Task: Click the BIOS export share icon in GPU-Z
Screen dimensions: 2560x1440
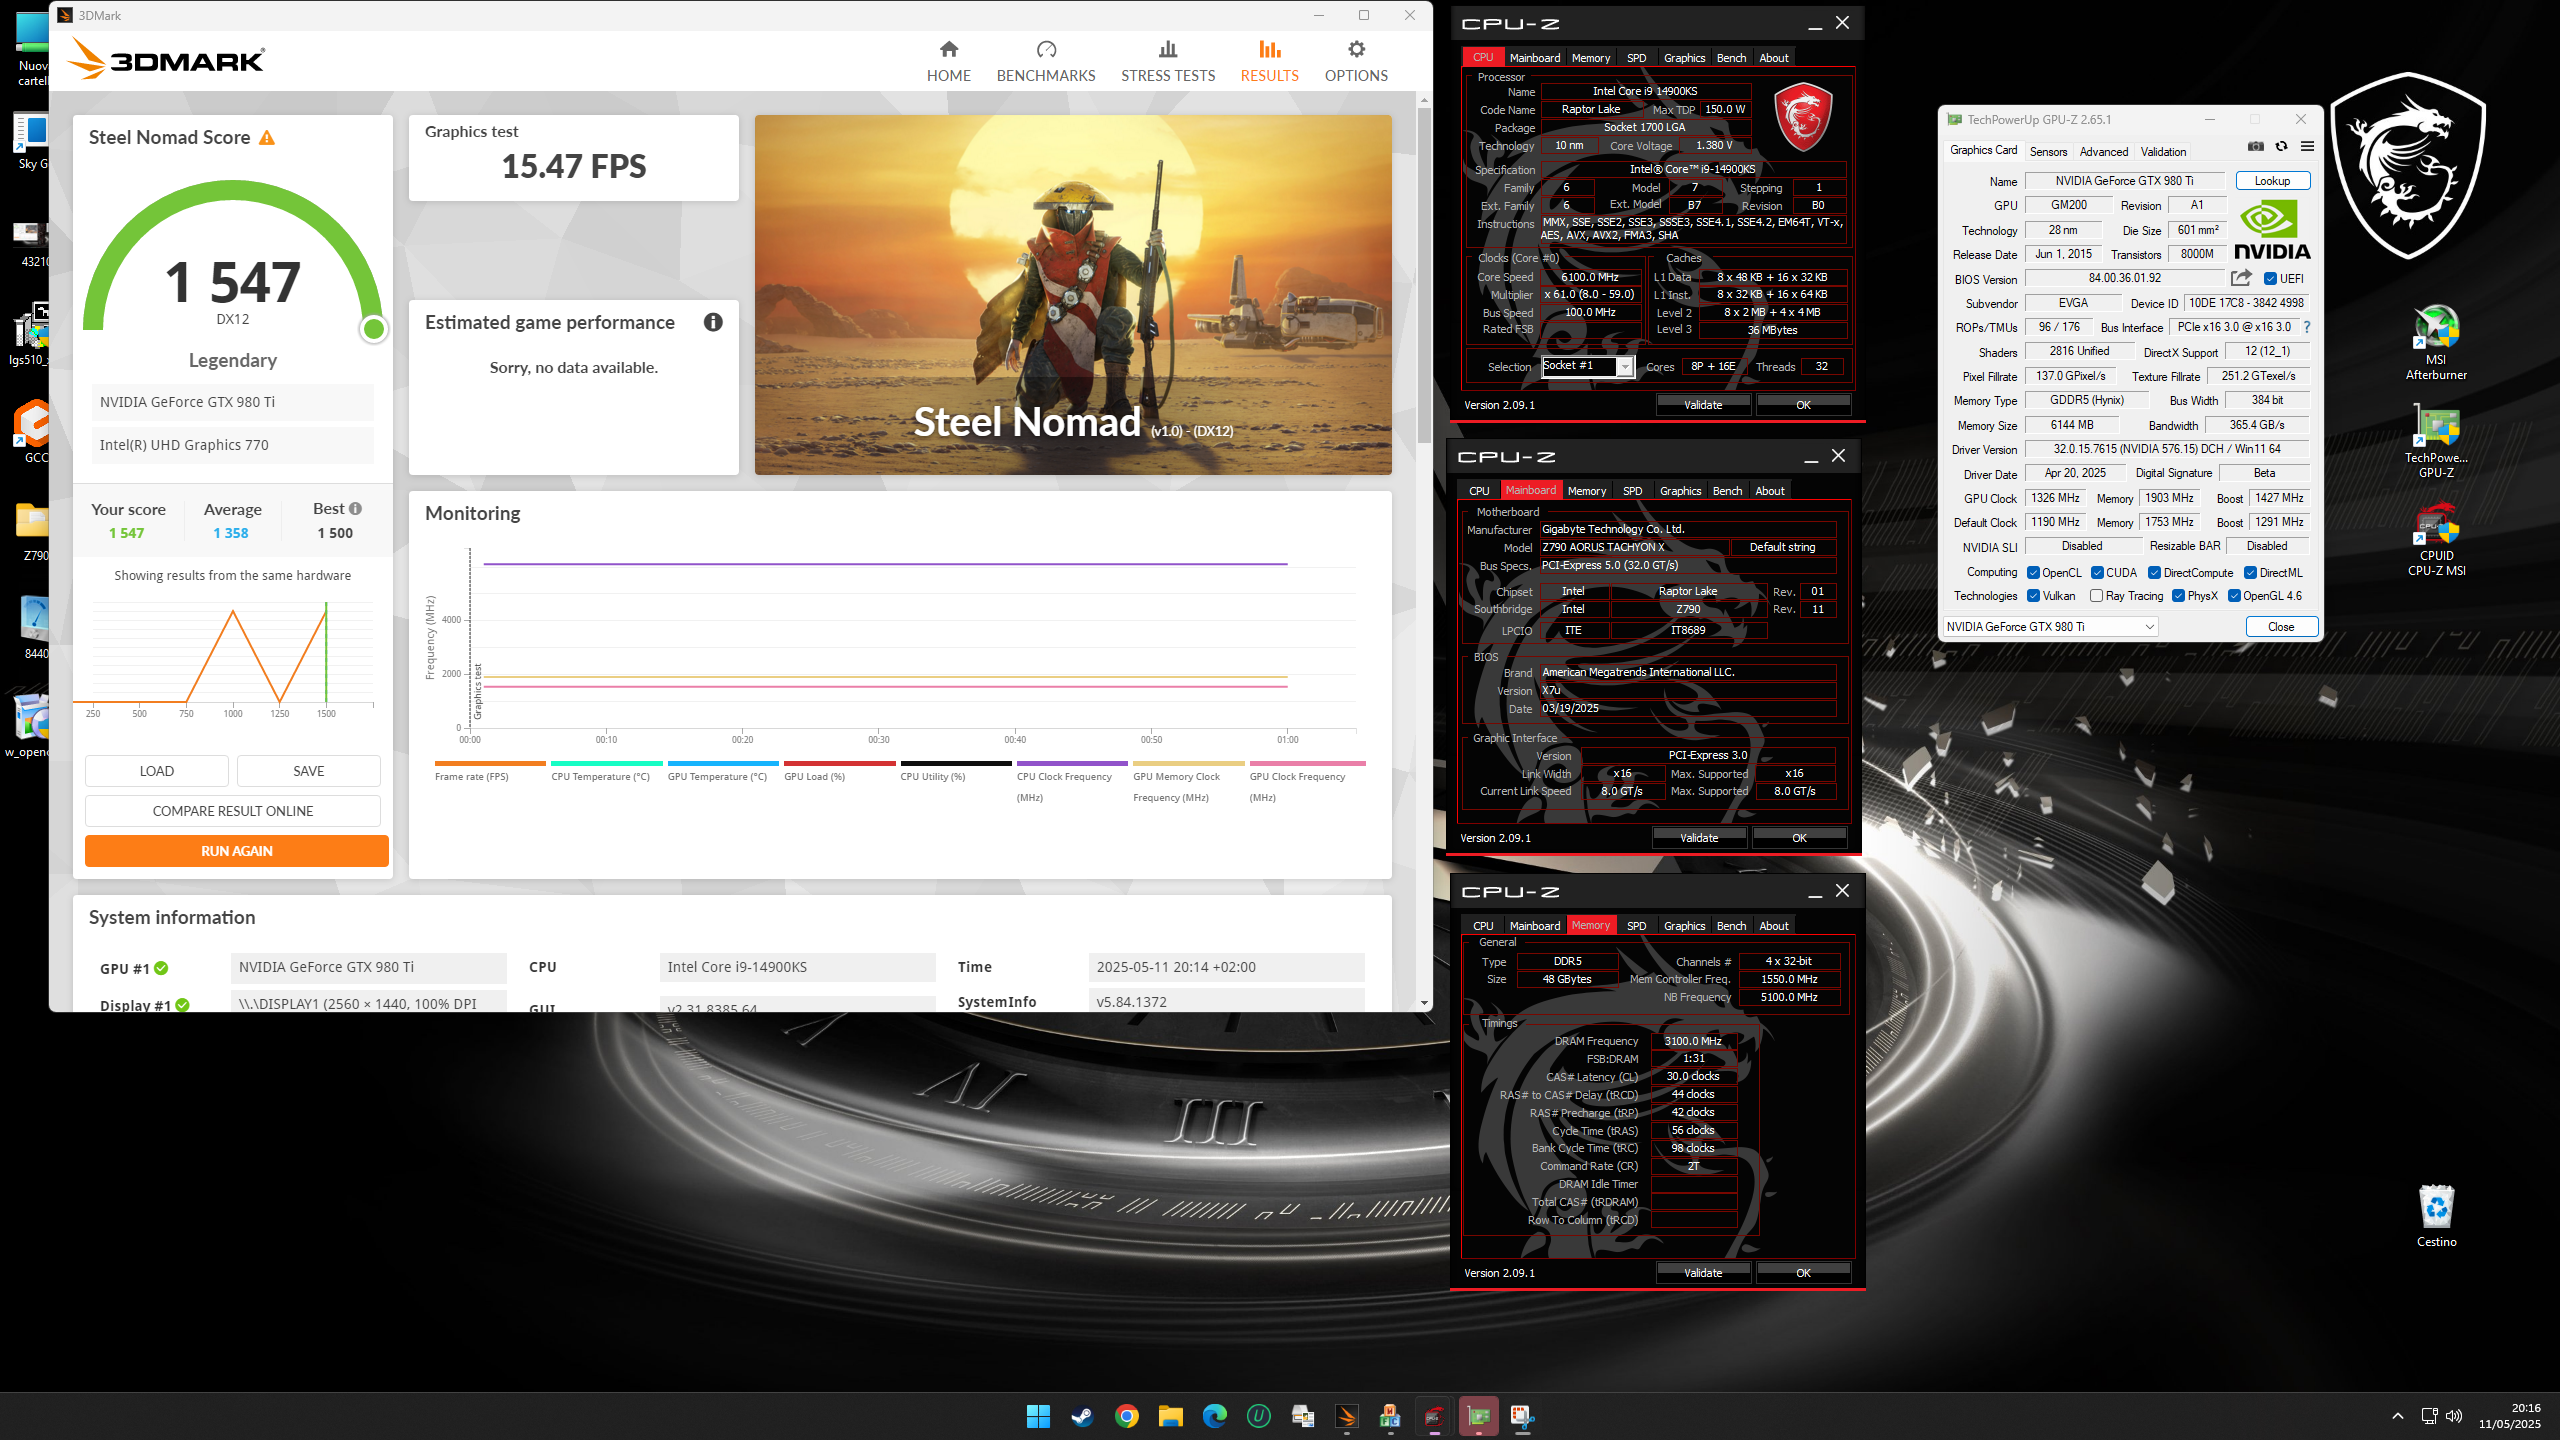Action: (2241, 278)
